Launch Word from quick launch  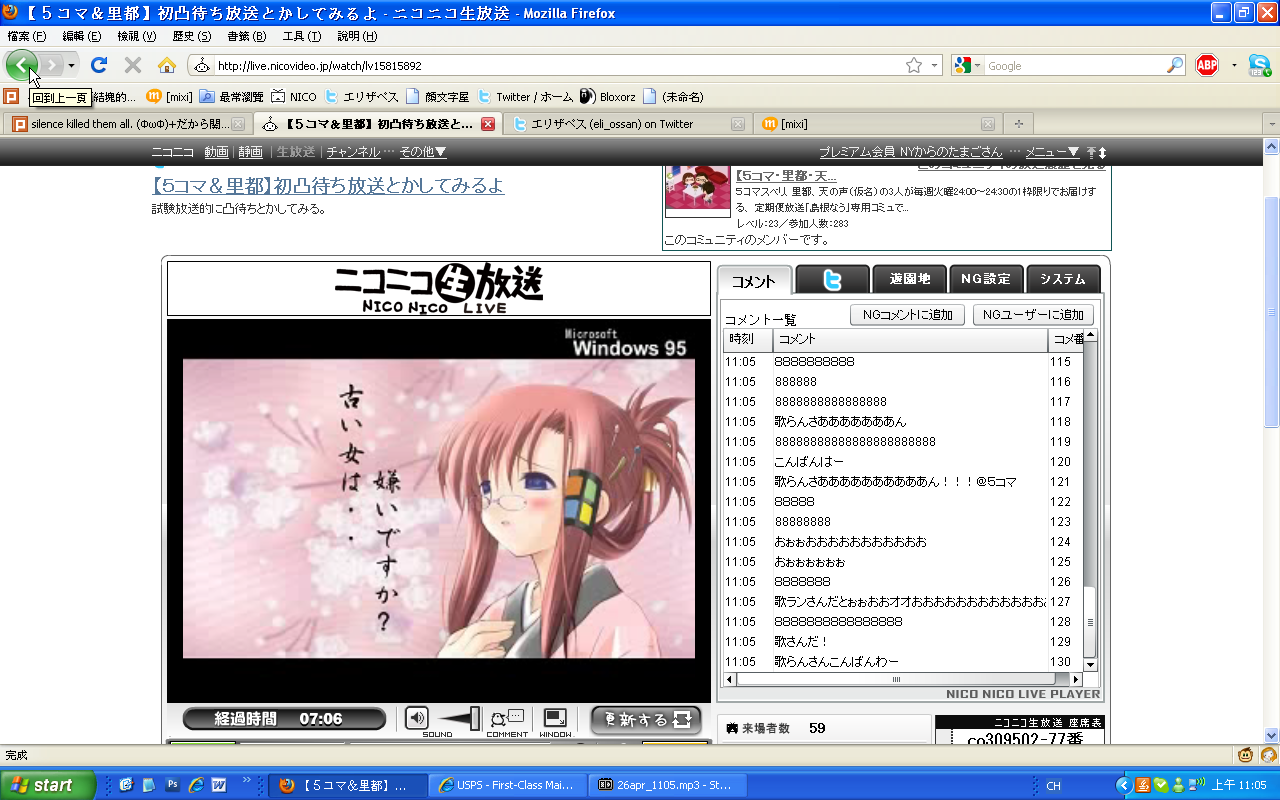(x=218, y=785)
